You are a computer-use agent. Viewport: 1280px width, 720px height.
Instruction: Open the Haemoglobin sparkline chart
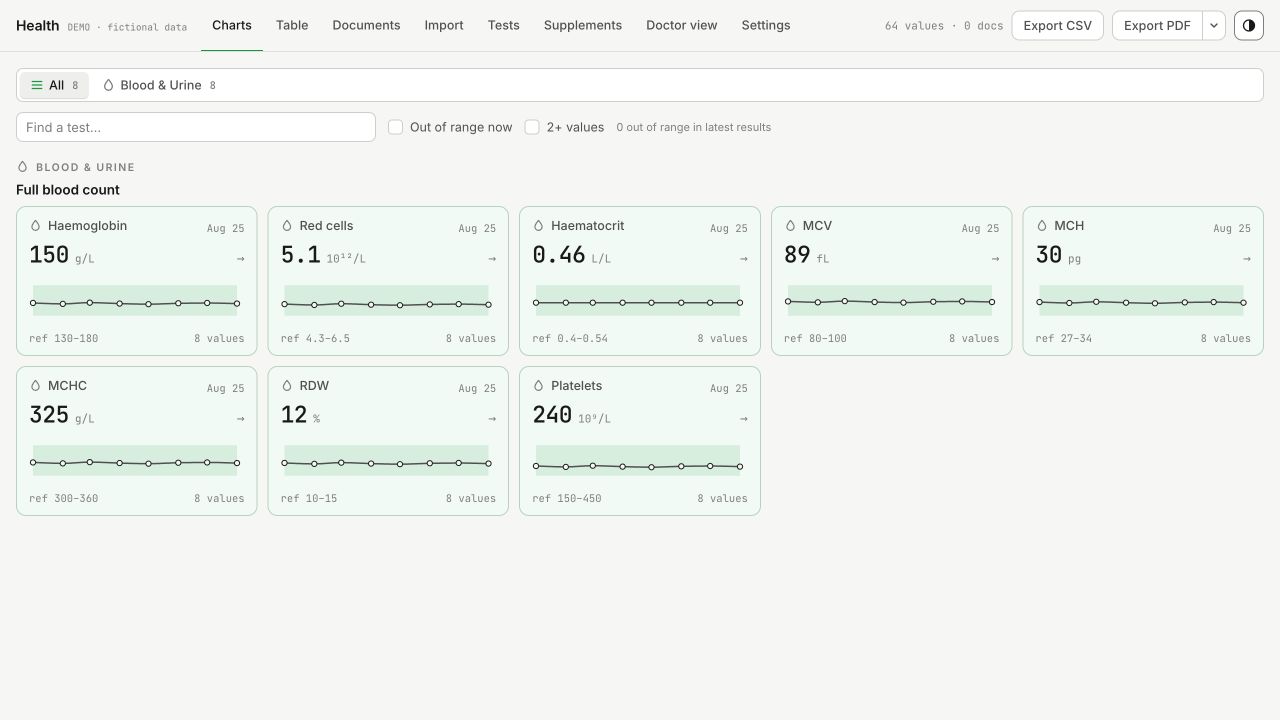pyautogui.click(x=135, y=301)
